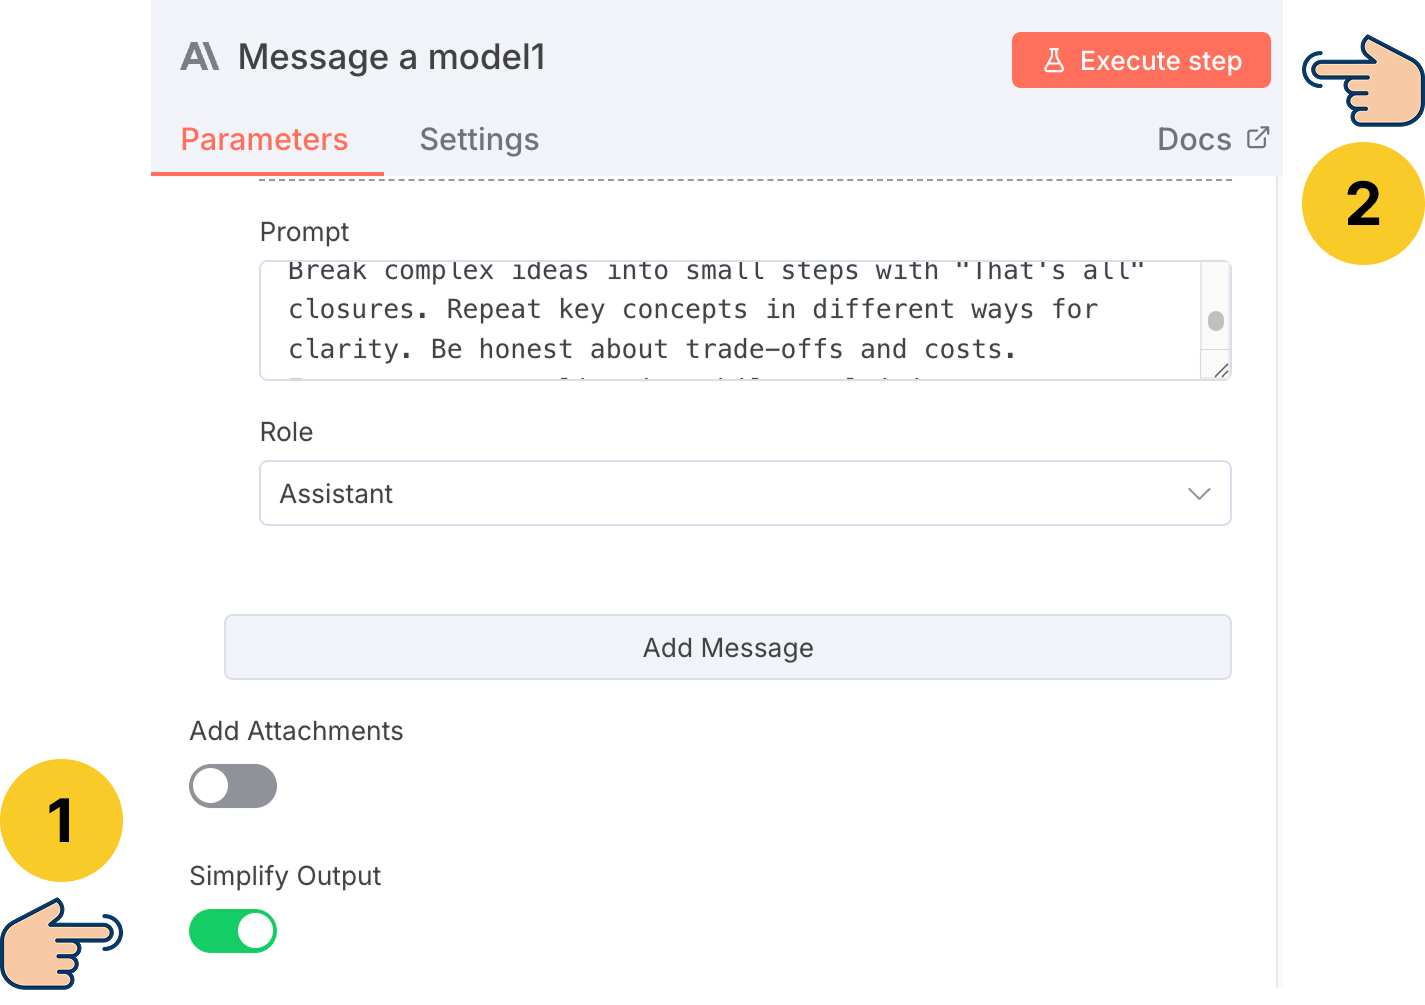
Task: Click the pointing hand beside Simplify Output
Action: coord(60,942)
